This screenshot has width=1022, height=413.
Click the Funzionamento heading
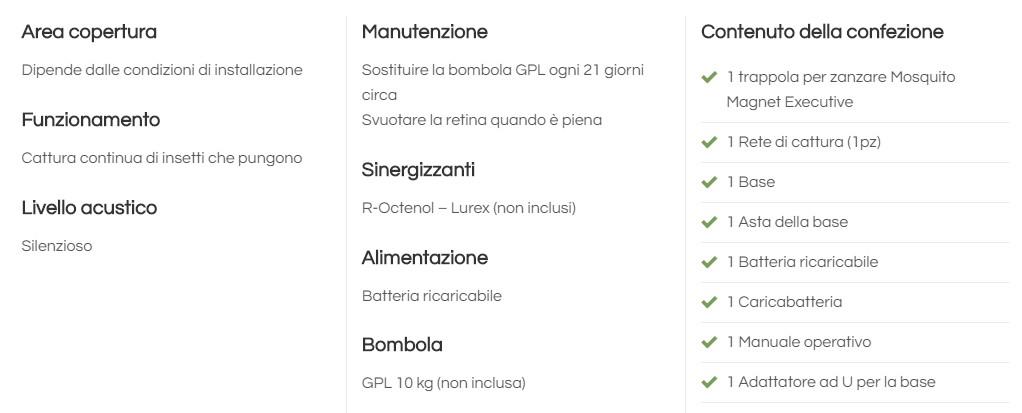[x=91, y=120]
